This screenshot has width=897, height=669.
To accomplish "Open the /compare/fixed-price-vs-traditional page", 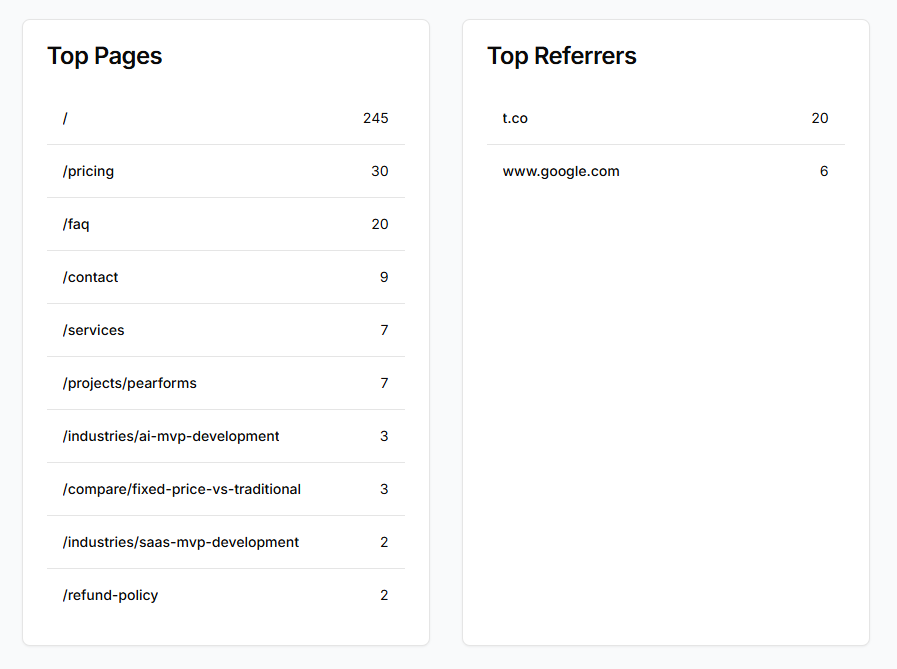I will (182, 489).
